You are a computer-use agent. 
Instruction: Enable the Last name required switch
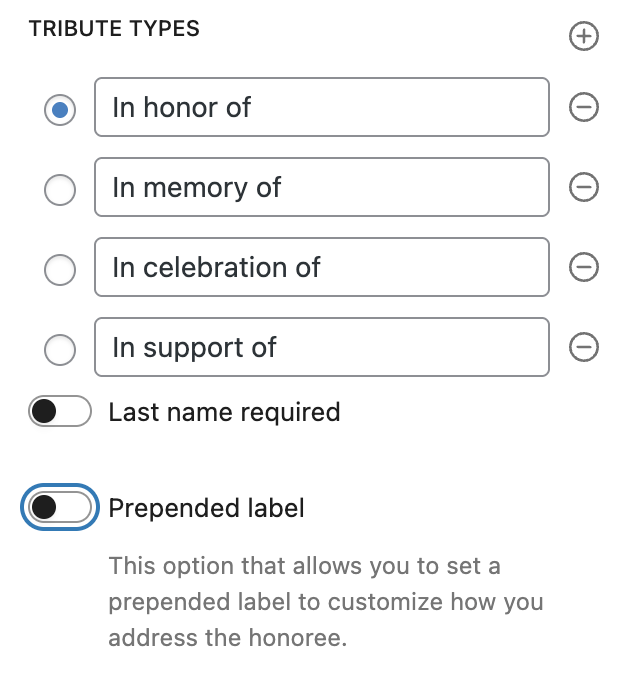[60, 411]
